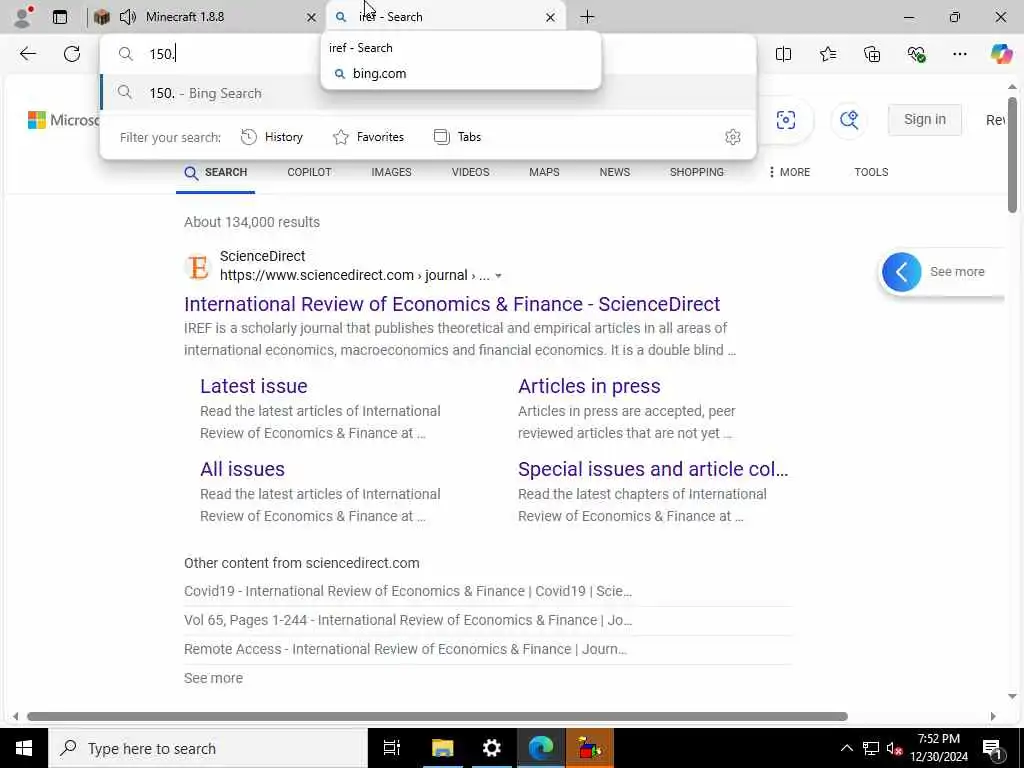Click the horizontal scrollbar thumb

point(438,716)
